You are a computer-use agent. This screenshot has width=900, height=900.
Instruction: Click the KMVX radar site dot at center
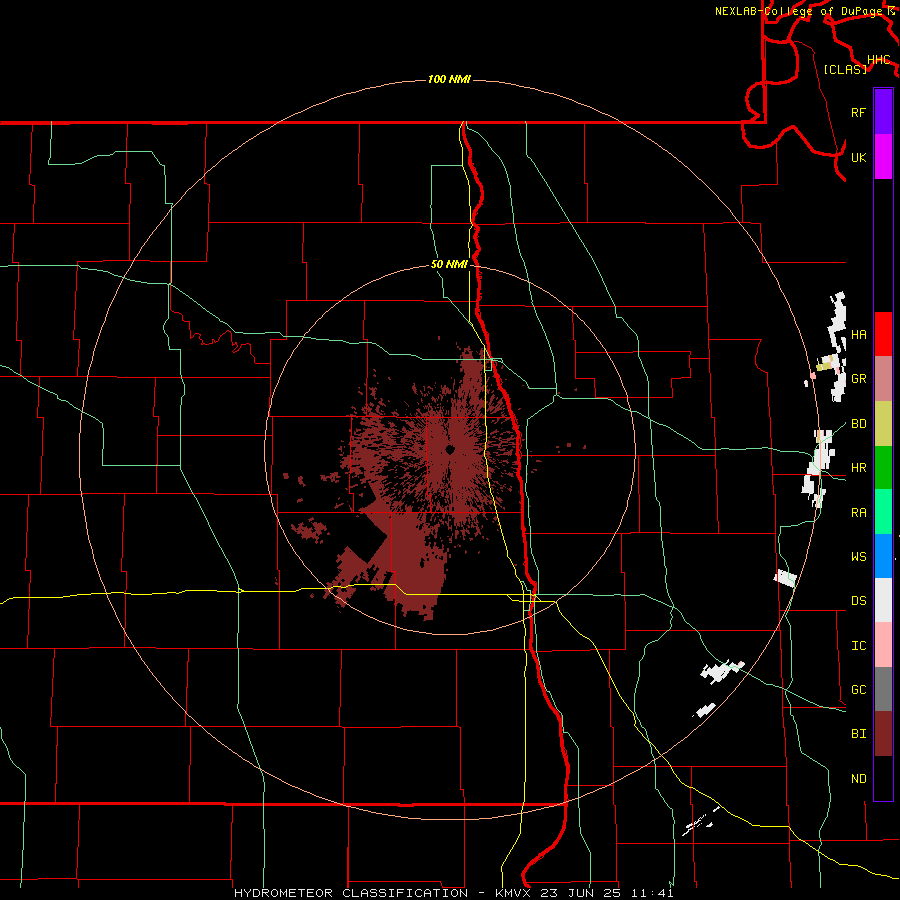click(x=451, y=449)
